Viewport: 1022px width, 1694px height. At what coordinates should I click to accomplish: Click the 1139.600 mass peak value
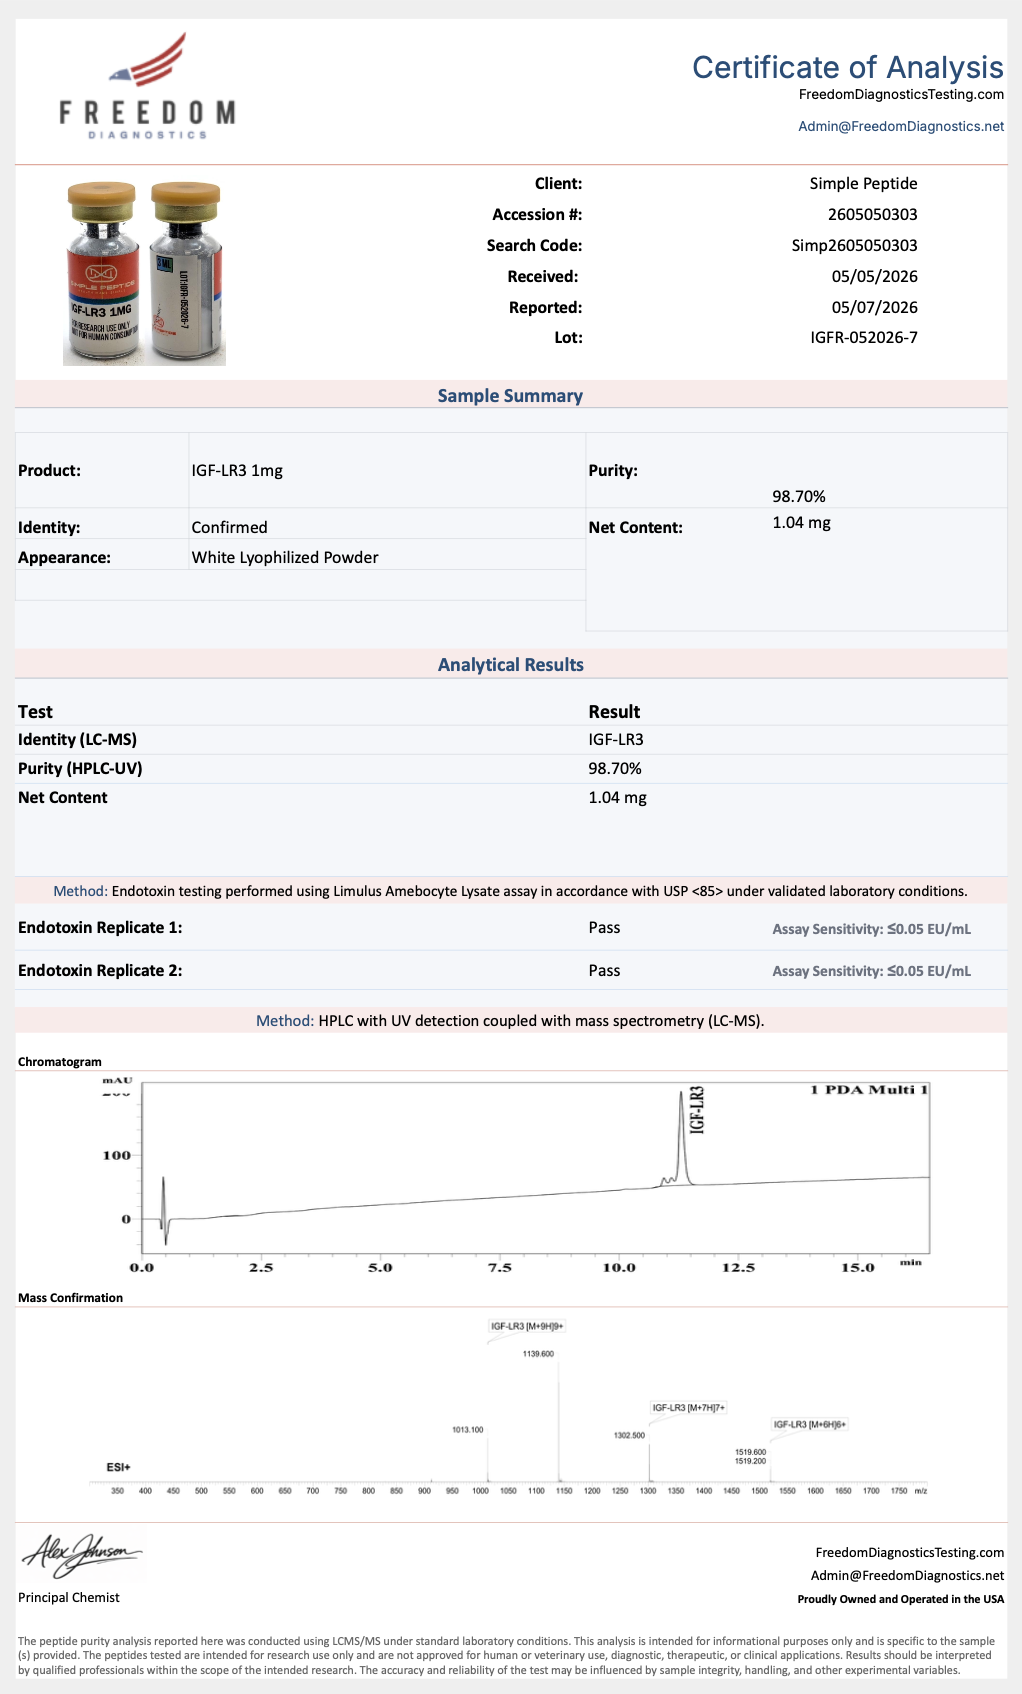[538, 1354]
